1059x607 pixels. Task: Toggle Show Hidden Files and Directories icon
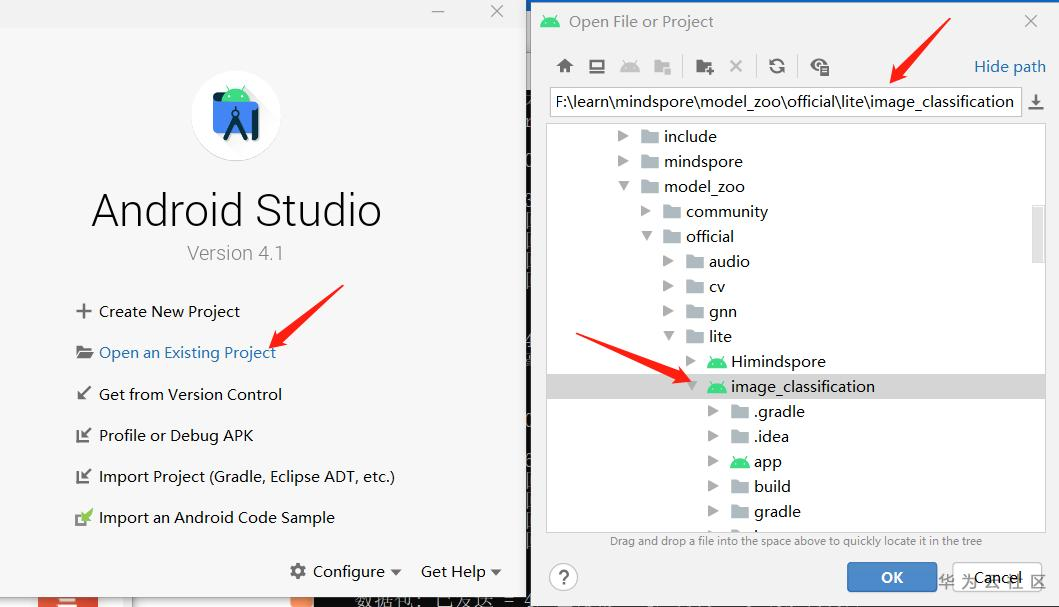pos(819,66)
